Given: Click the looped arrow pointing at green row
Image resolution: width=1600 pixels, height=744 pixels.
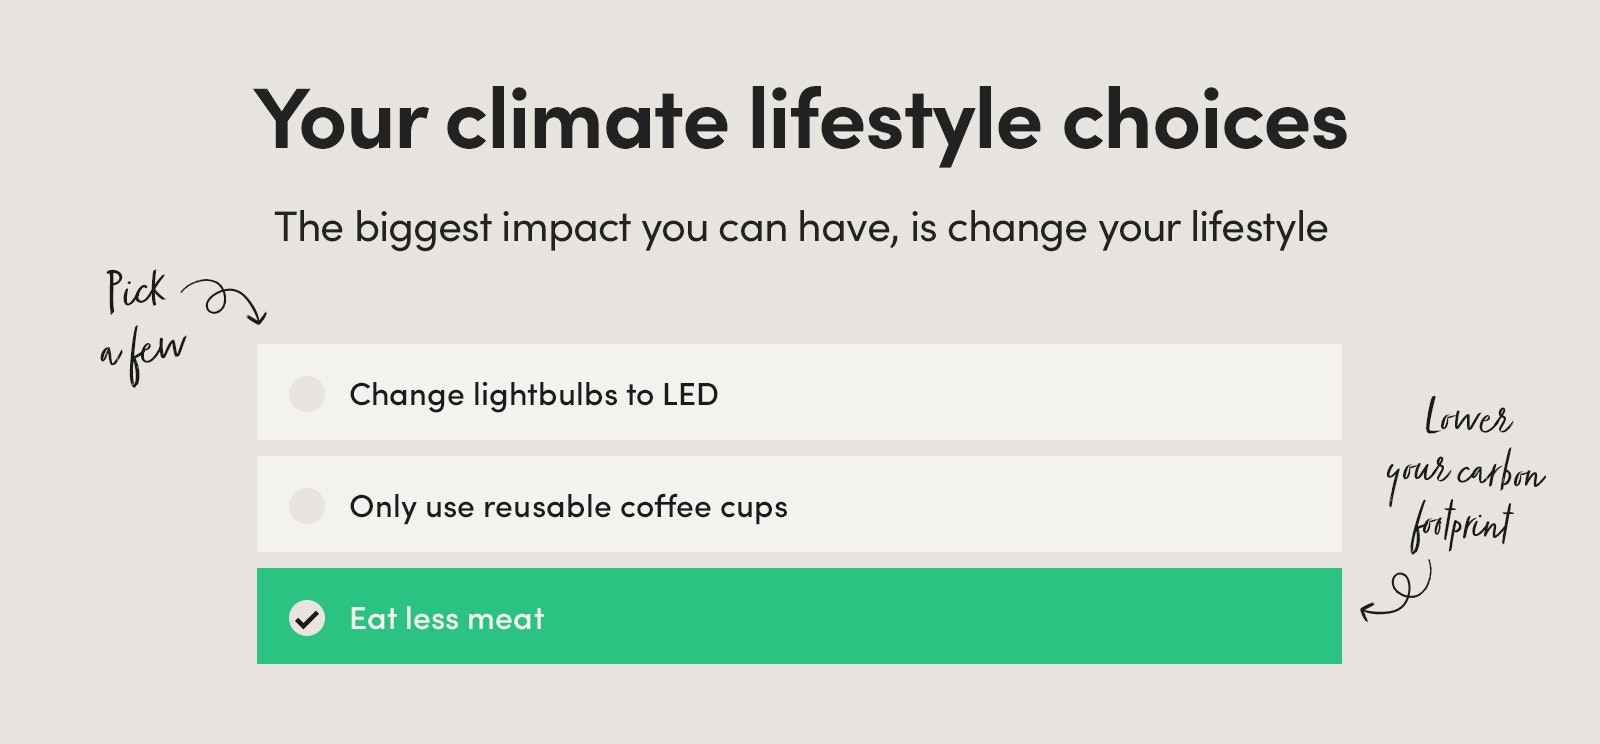Looking at the screenshot, I should click(x=1396, y=592).
